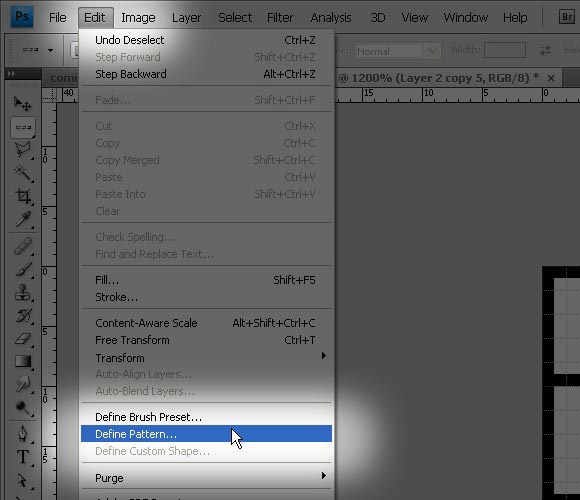The height and width of the screenshot is (500, 580).
Task: Select the Blur tool
Action: pos(23,384)
